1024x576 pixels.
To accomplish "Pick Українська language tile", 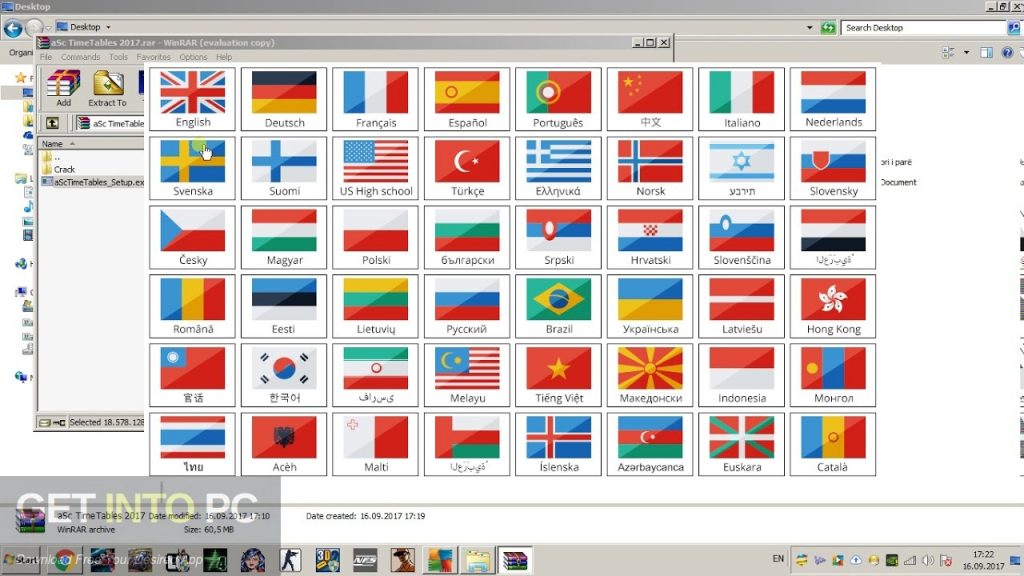I will [650, 306].
